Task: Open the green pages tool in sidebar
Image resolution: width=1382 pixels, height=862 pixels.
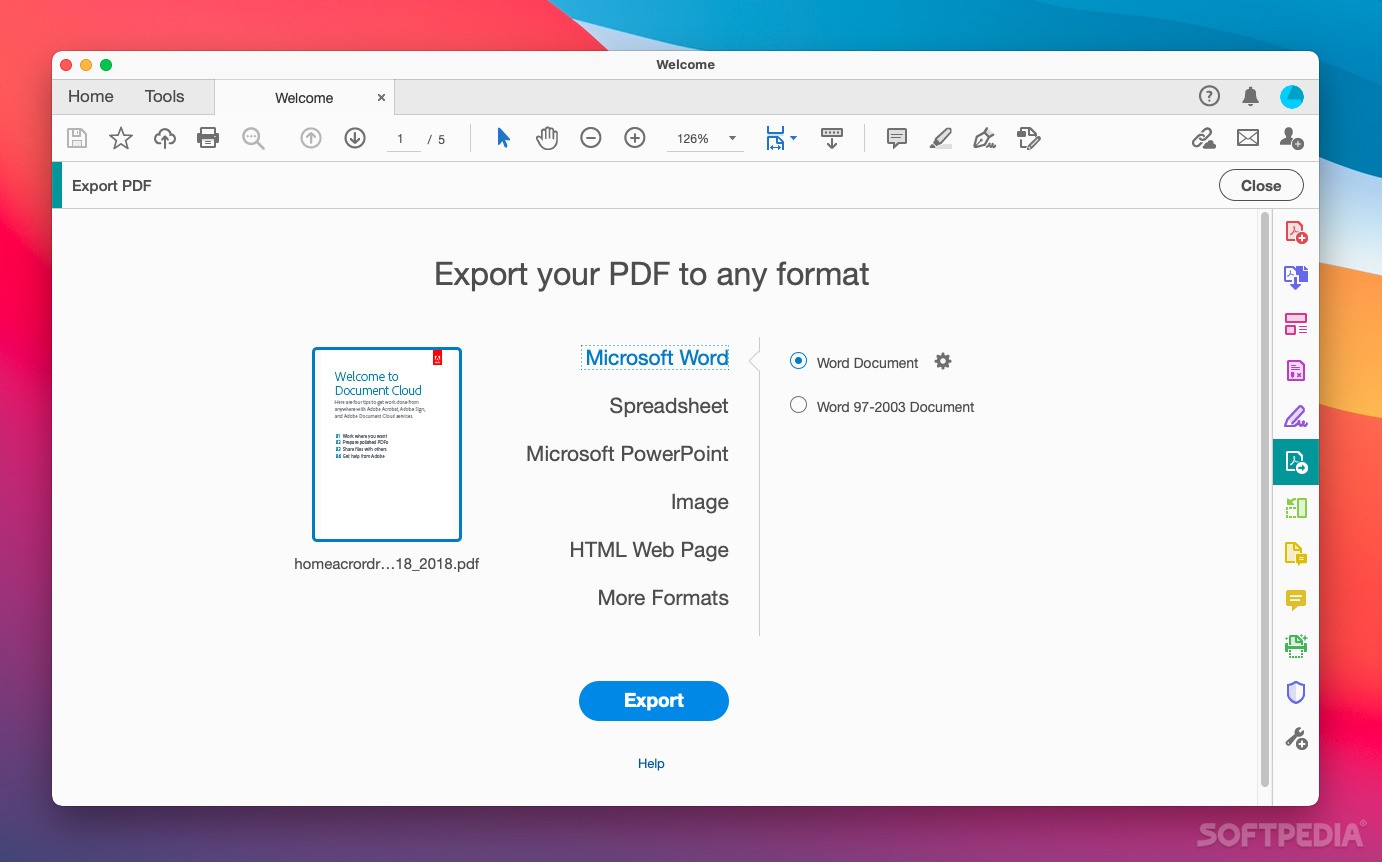Action: [x=1296, y=508]
